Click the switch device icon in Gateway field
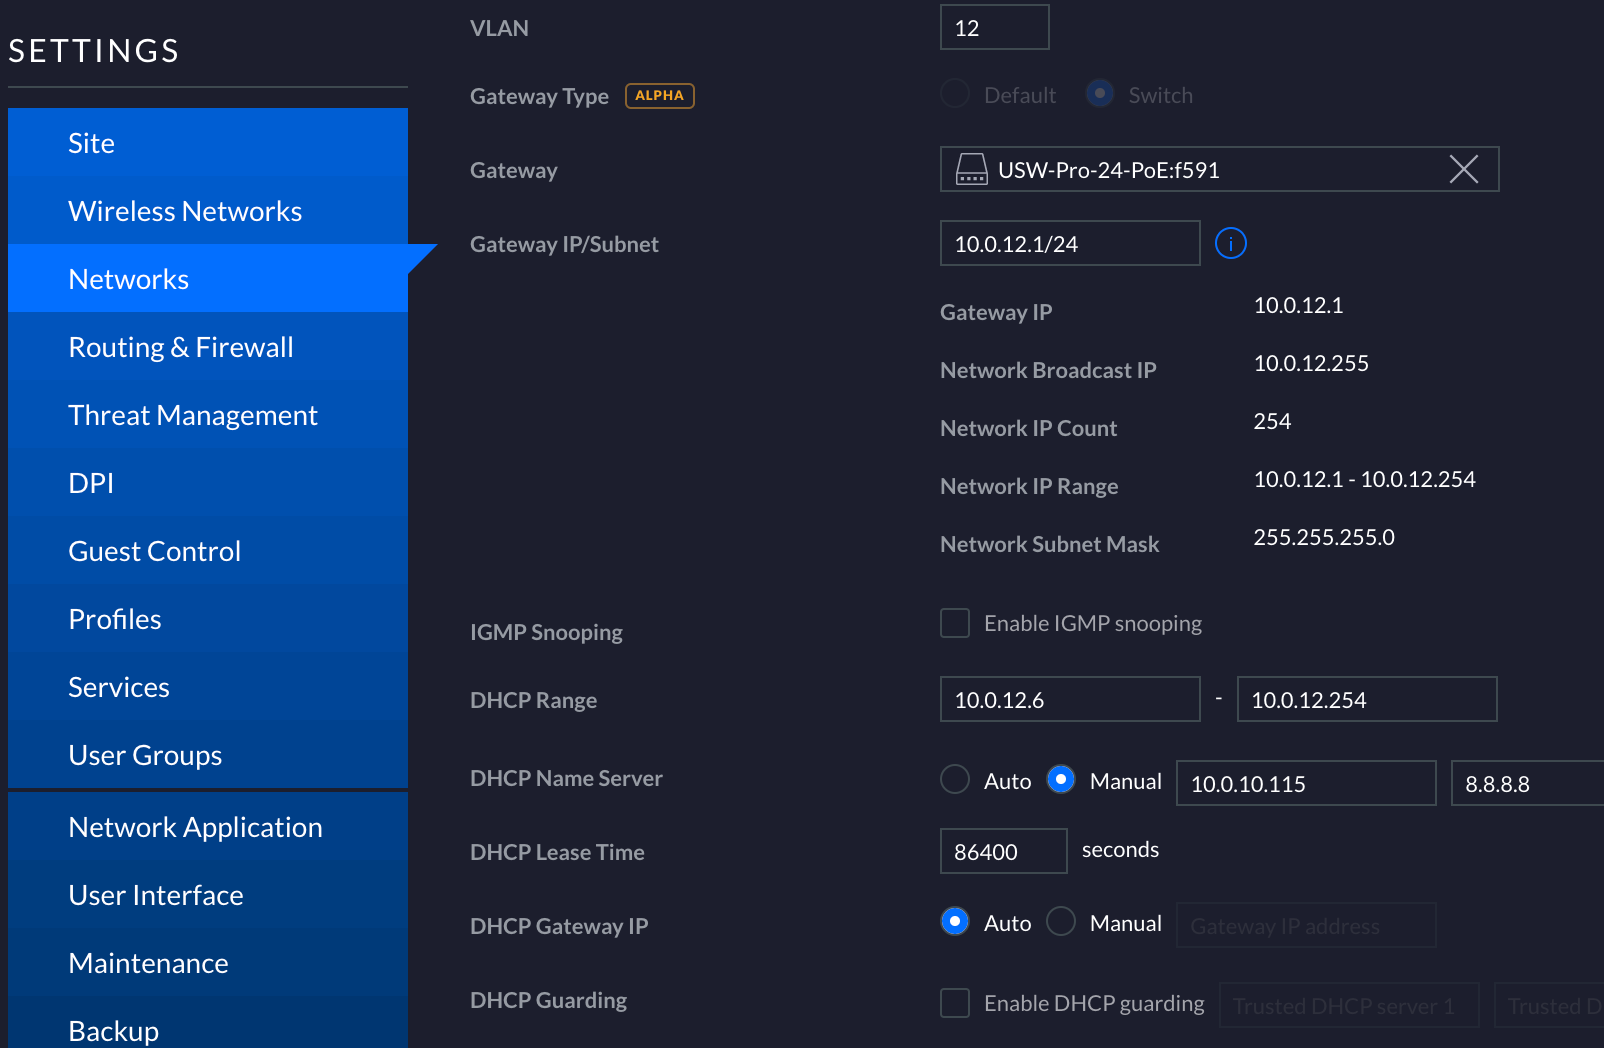The height and width of the screenshot is (1048, 1604). coord(971,170)
